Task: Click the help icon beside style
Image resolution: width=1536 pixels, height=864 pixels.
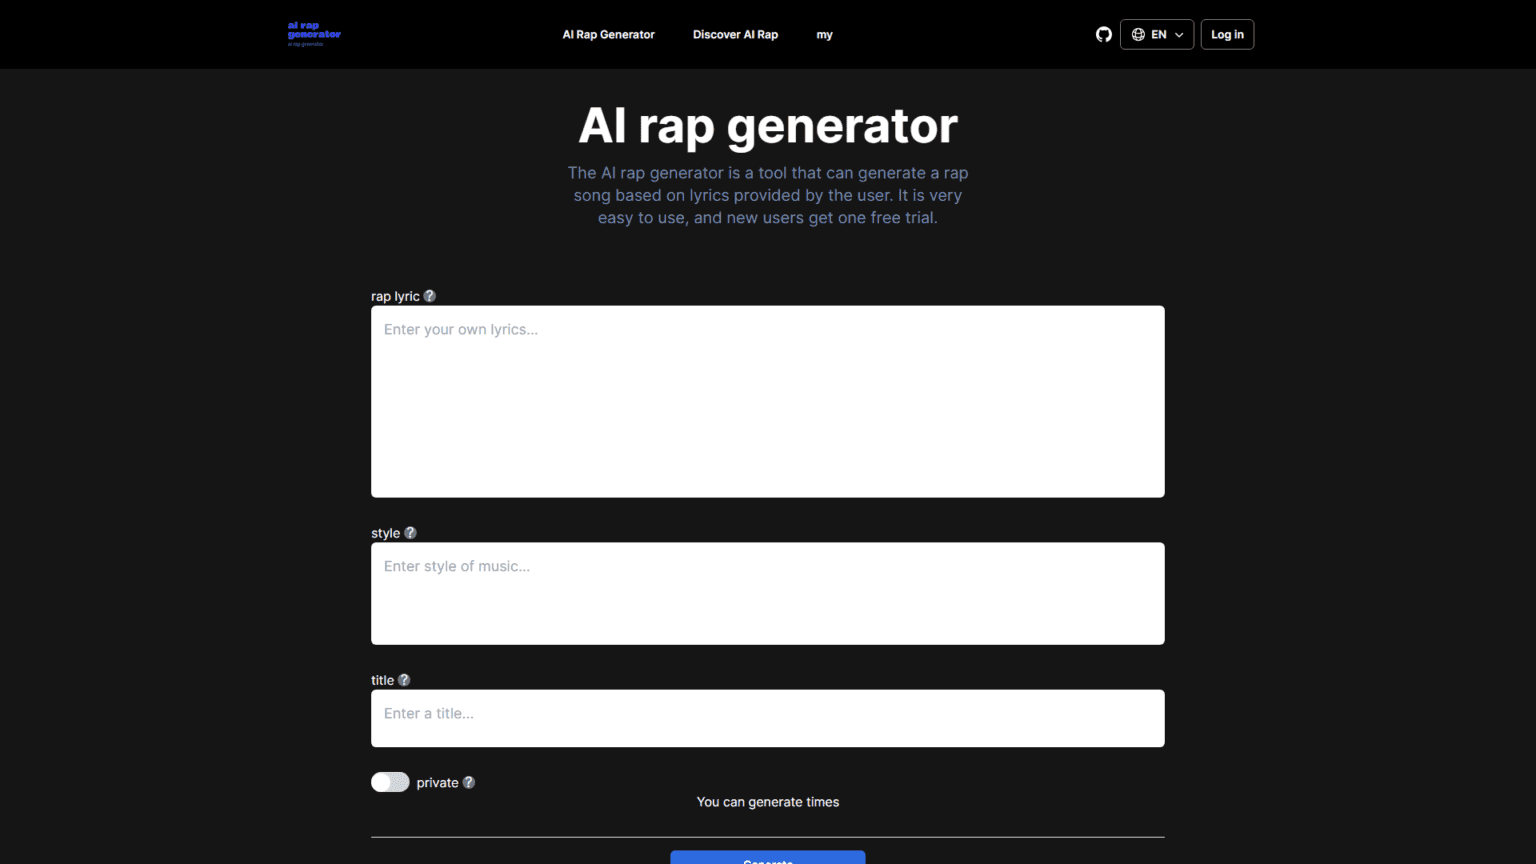Action: (x=410, y=533)
